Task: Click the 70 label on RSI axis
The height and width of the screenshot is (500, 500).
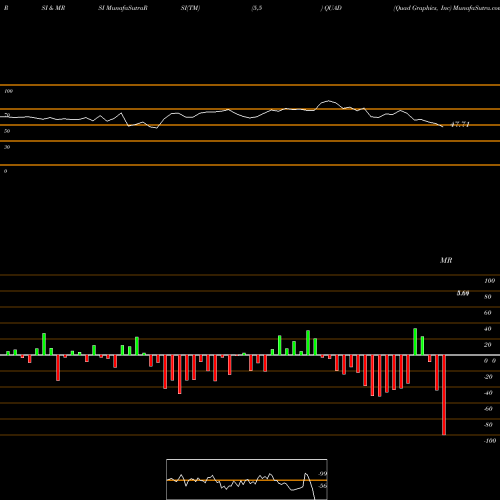Action: pos(7,115)
